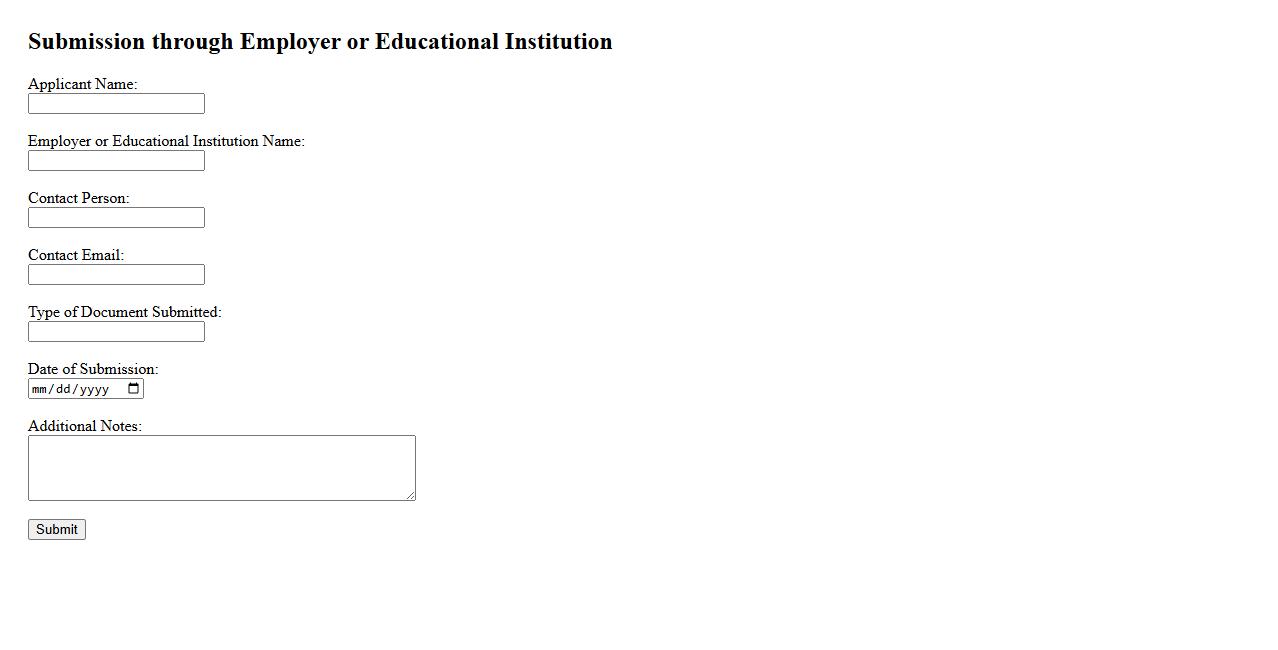Image resolution: width=1278 pixels, height=650 pixels.
Task: Focus the Employer or Educational Institution Name input
Action: point(116,161)
